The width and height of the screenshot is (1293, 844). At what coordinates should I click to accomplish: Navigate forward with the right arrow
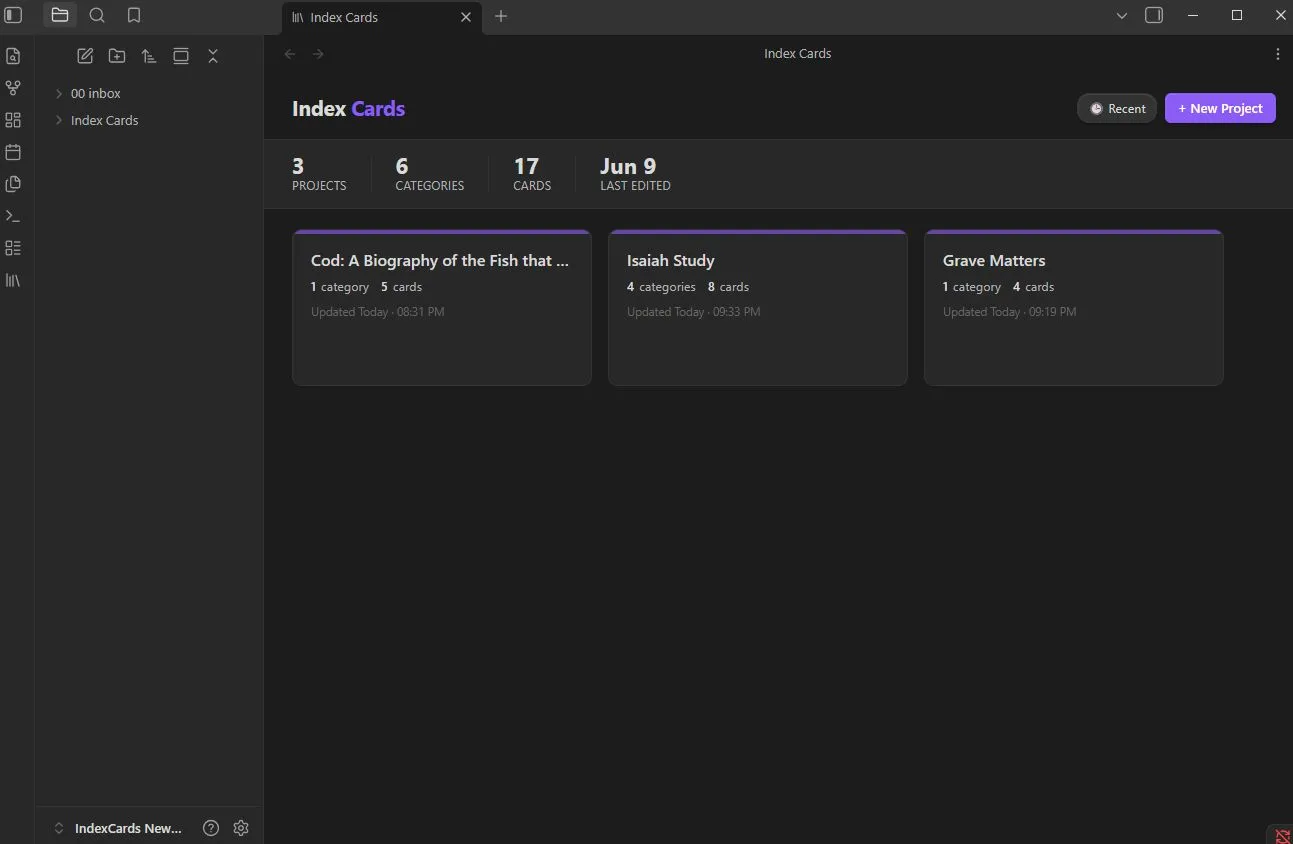point(318,54)
